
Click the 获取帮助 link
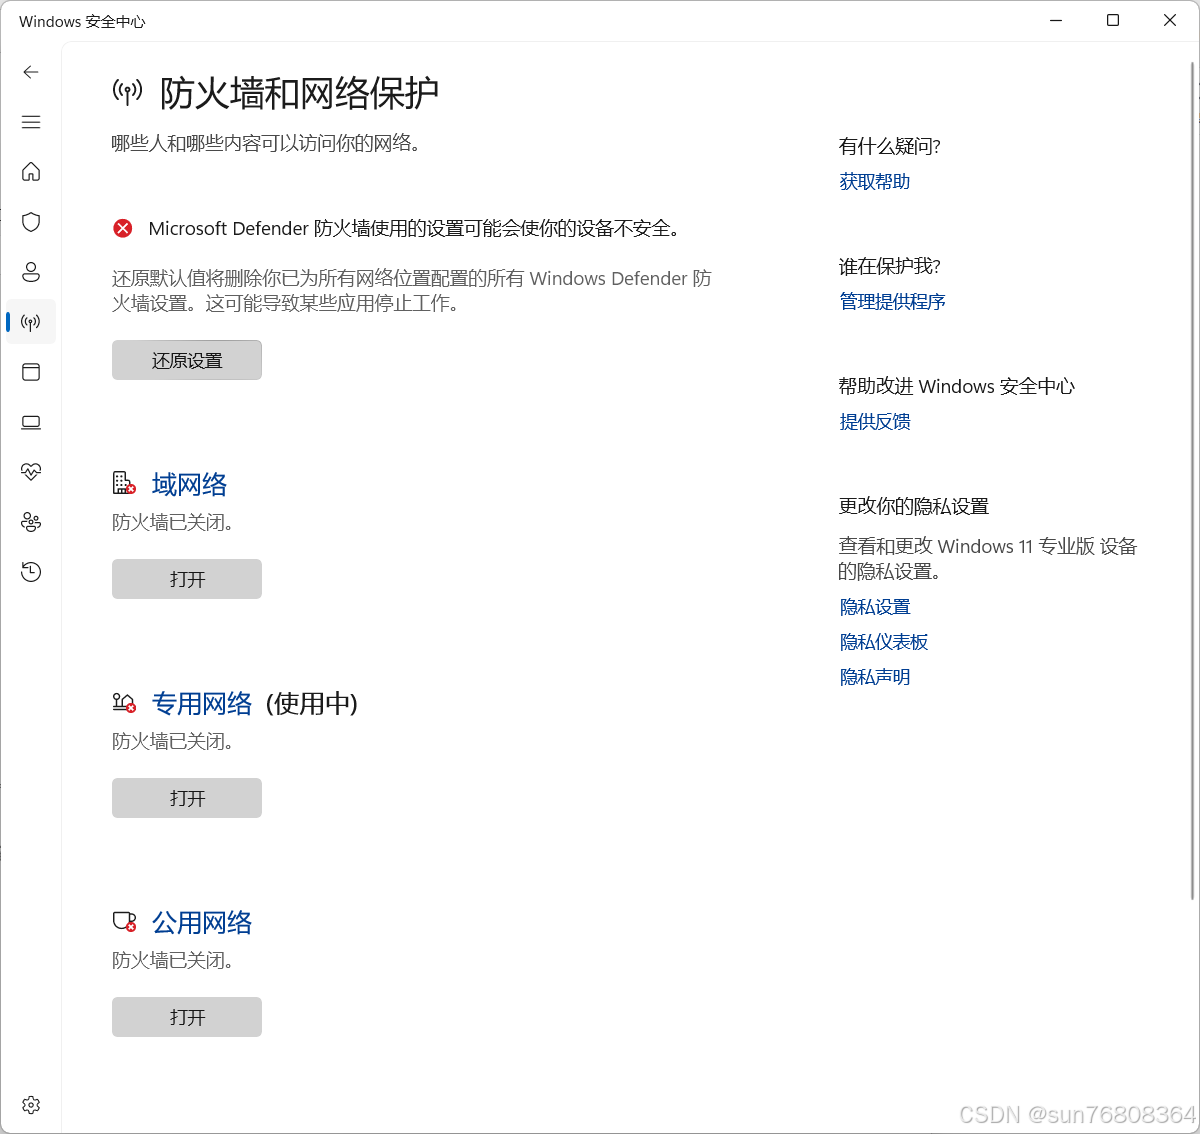(x=875, y=182)
